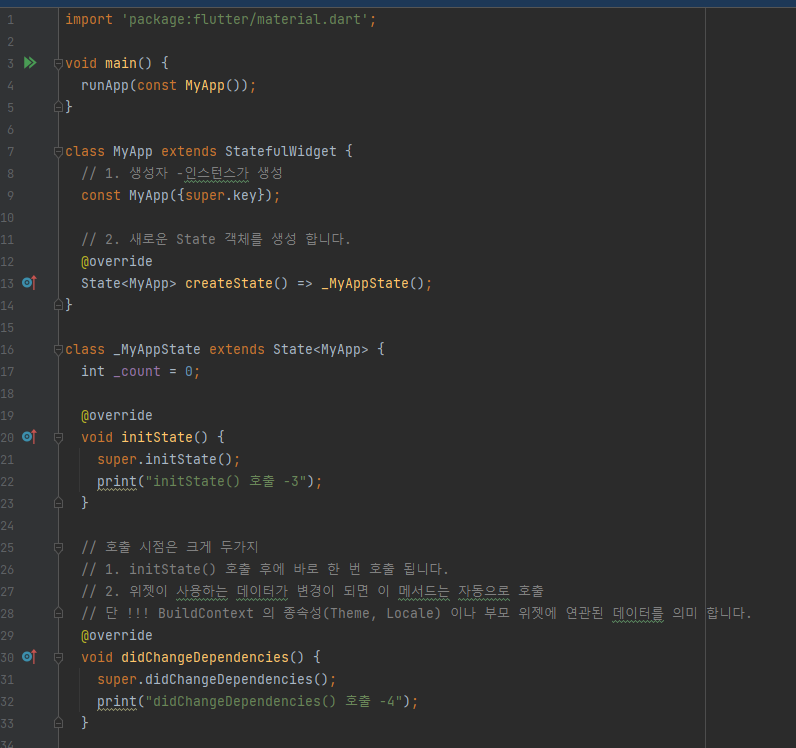Collapse class MyApp fold marker

(x=58, y=151)
